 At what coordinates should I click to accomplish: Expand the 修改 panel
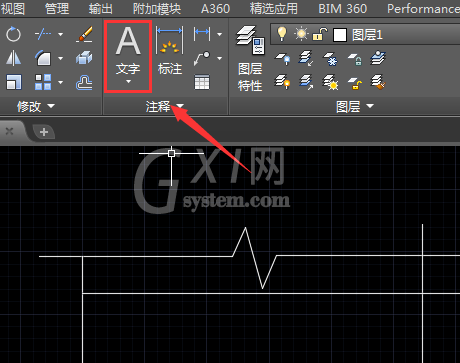(36, 106)
